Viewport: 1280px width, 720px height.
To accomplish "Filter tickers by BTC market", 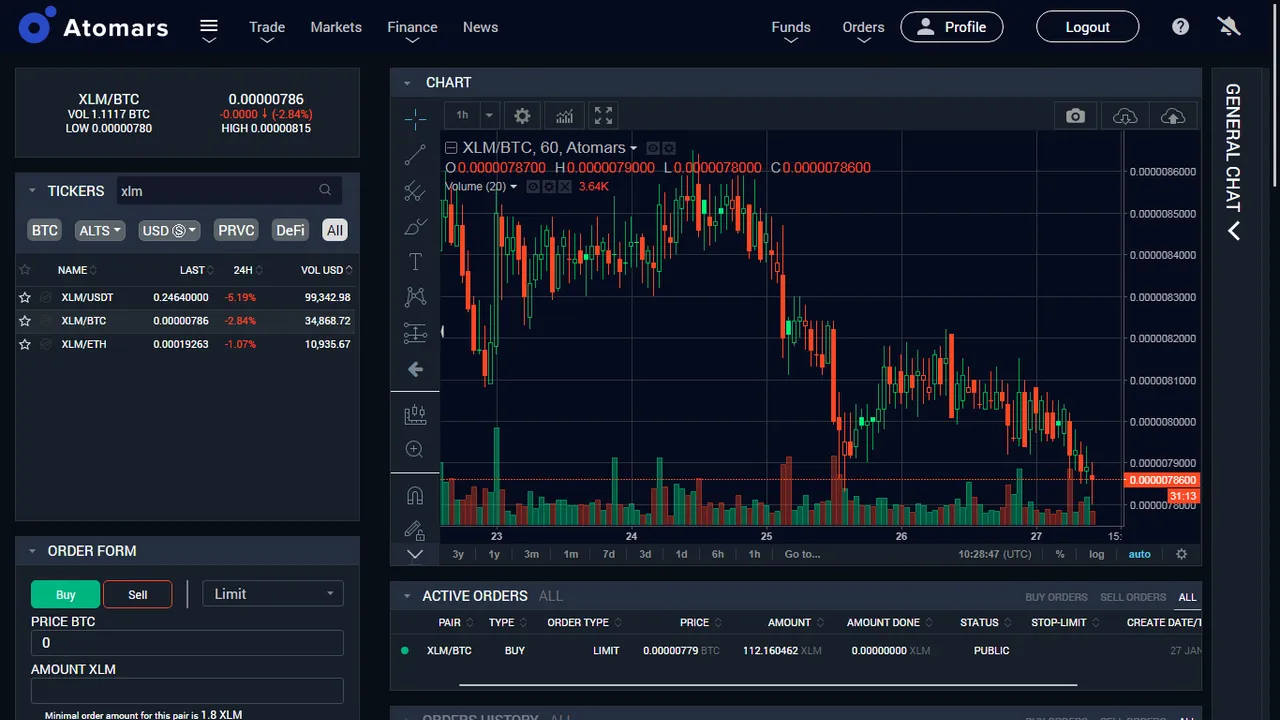I will [x=45, y=230].
